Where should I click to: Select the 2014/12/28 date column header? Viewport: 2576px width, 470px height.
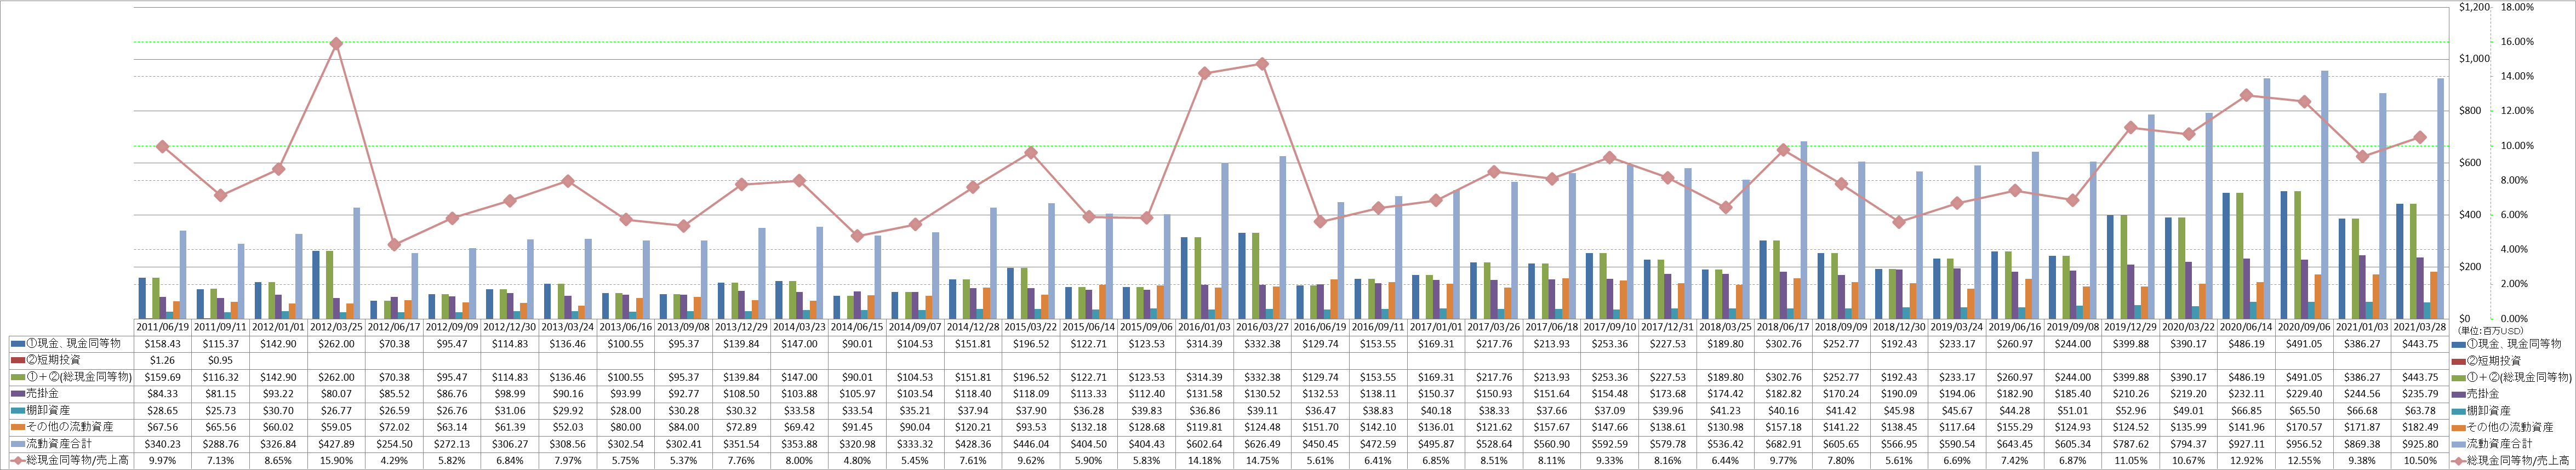(x=973, y=327)
